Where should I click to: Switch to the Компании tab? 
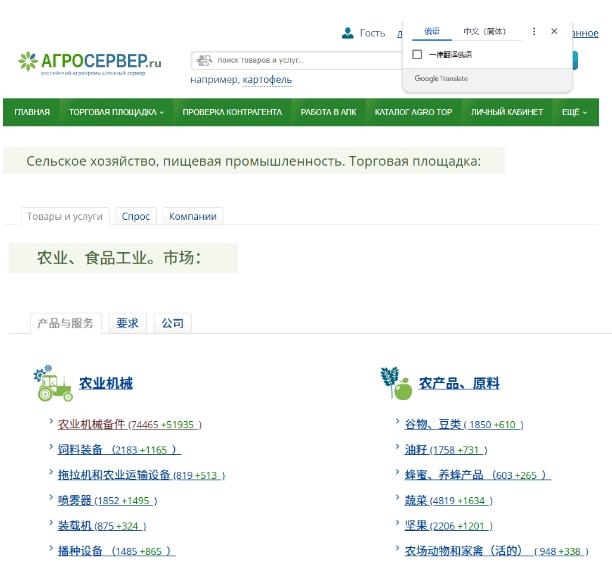tap(193, 216)
